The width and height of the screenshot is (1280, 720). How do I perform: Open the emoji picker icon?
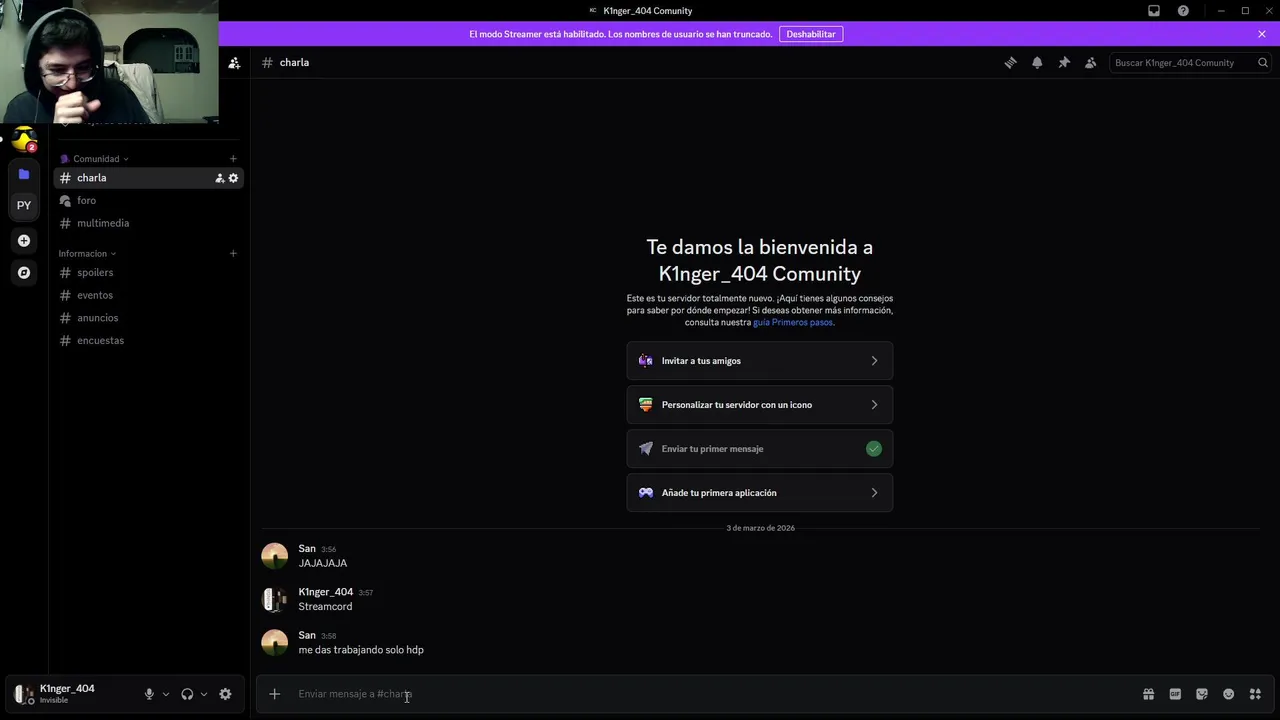tap(1228, 694)
